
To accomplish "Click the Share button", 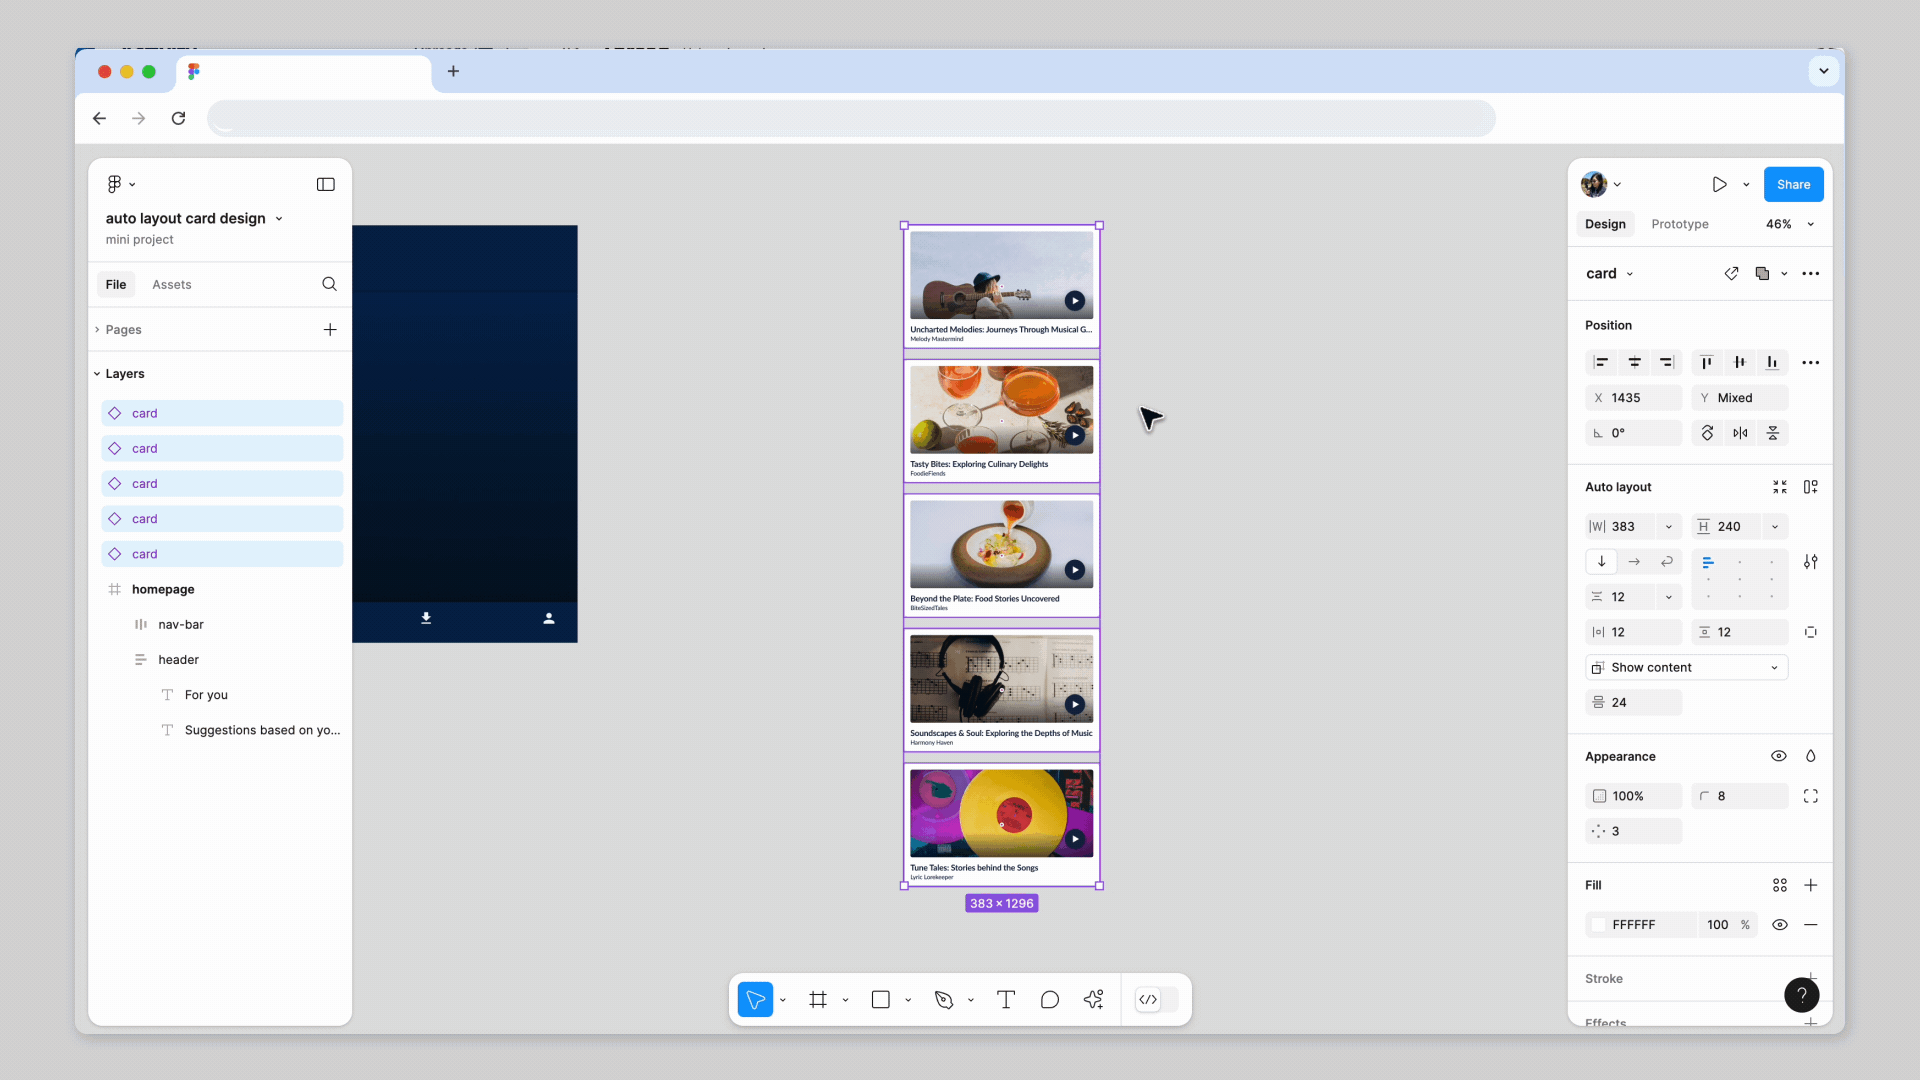I will [x=1793, y=184].
